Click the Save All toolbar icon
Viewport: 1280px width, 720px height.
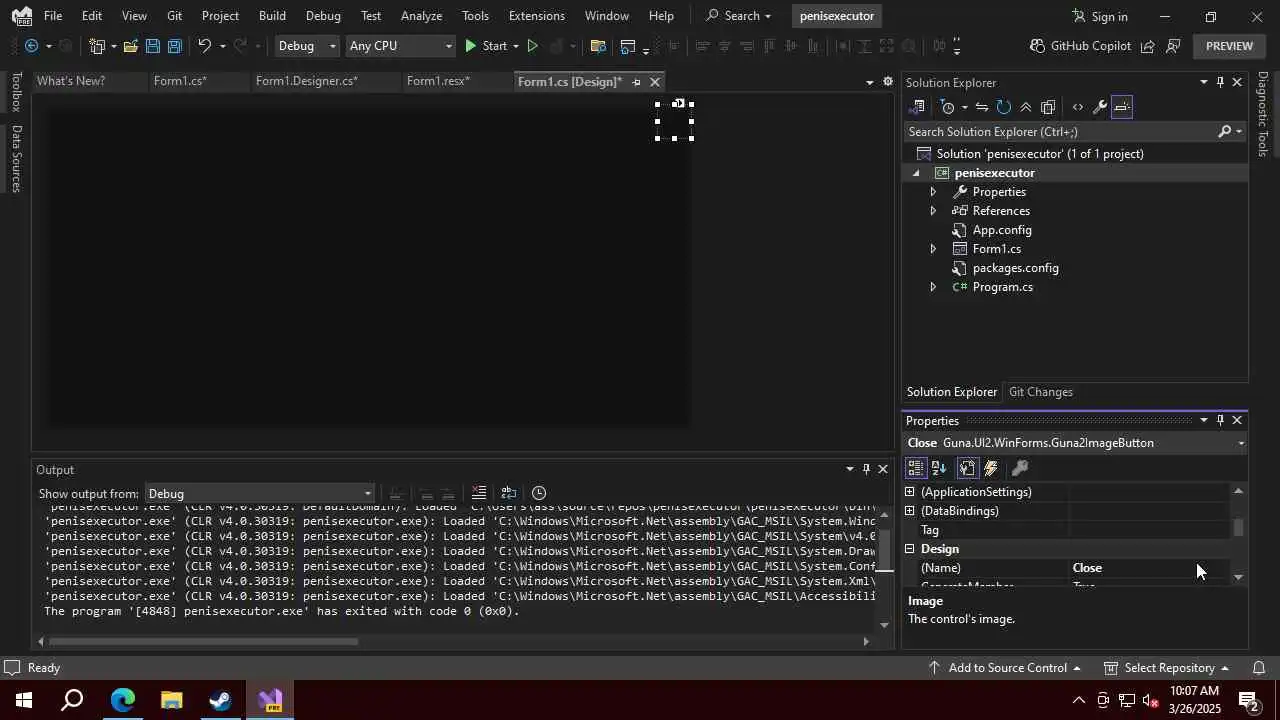175,46
